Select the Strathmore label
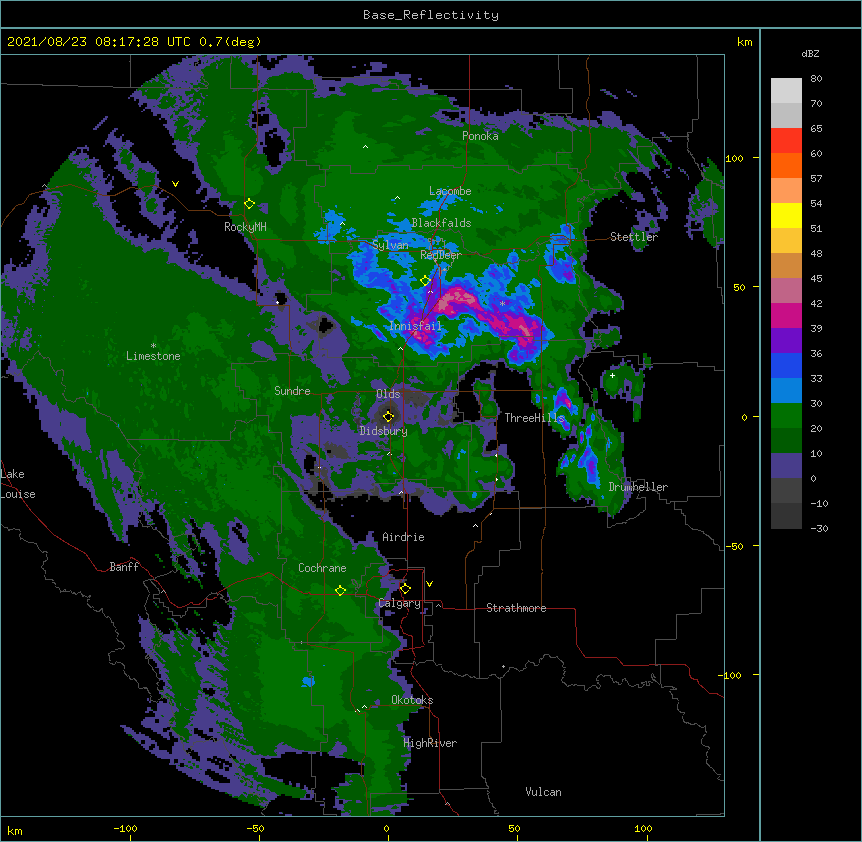This screenshot has width=862, height=842. click(x=516, y=608)
